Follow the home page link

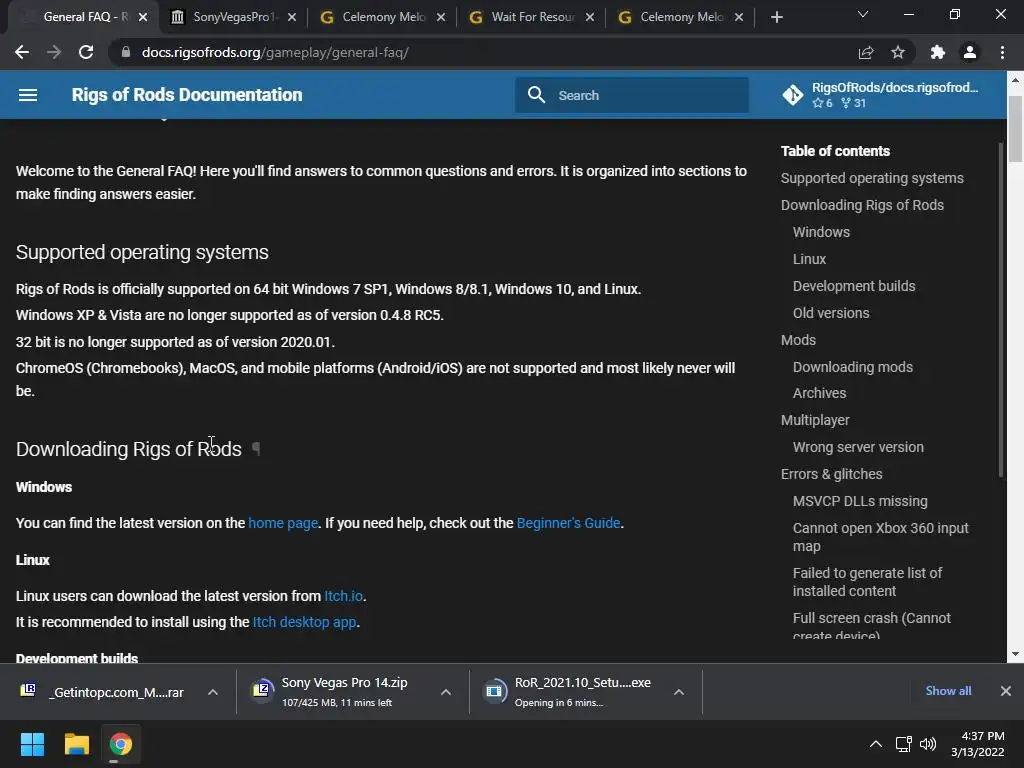283,523
